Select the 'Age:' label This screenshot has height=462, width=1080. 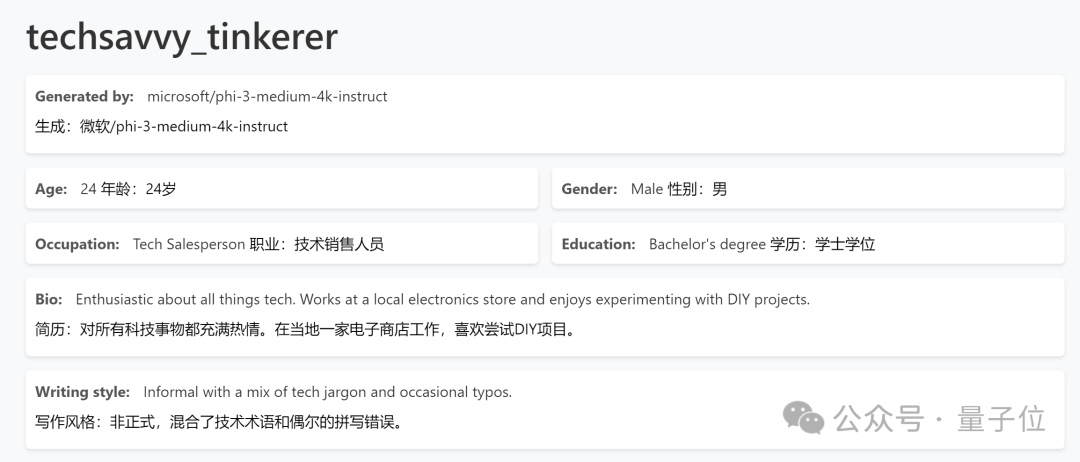52,189
